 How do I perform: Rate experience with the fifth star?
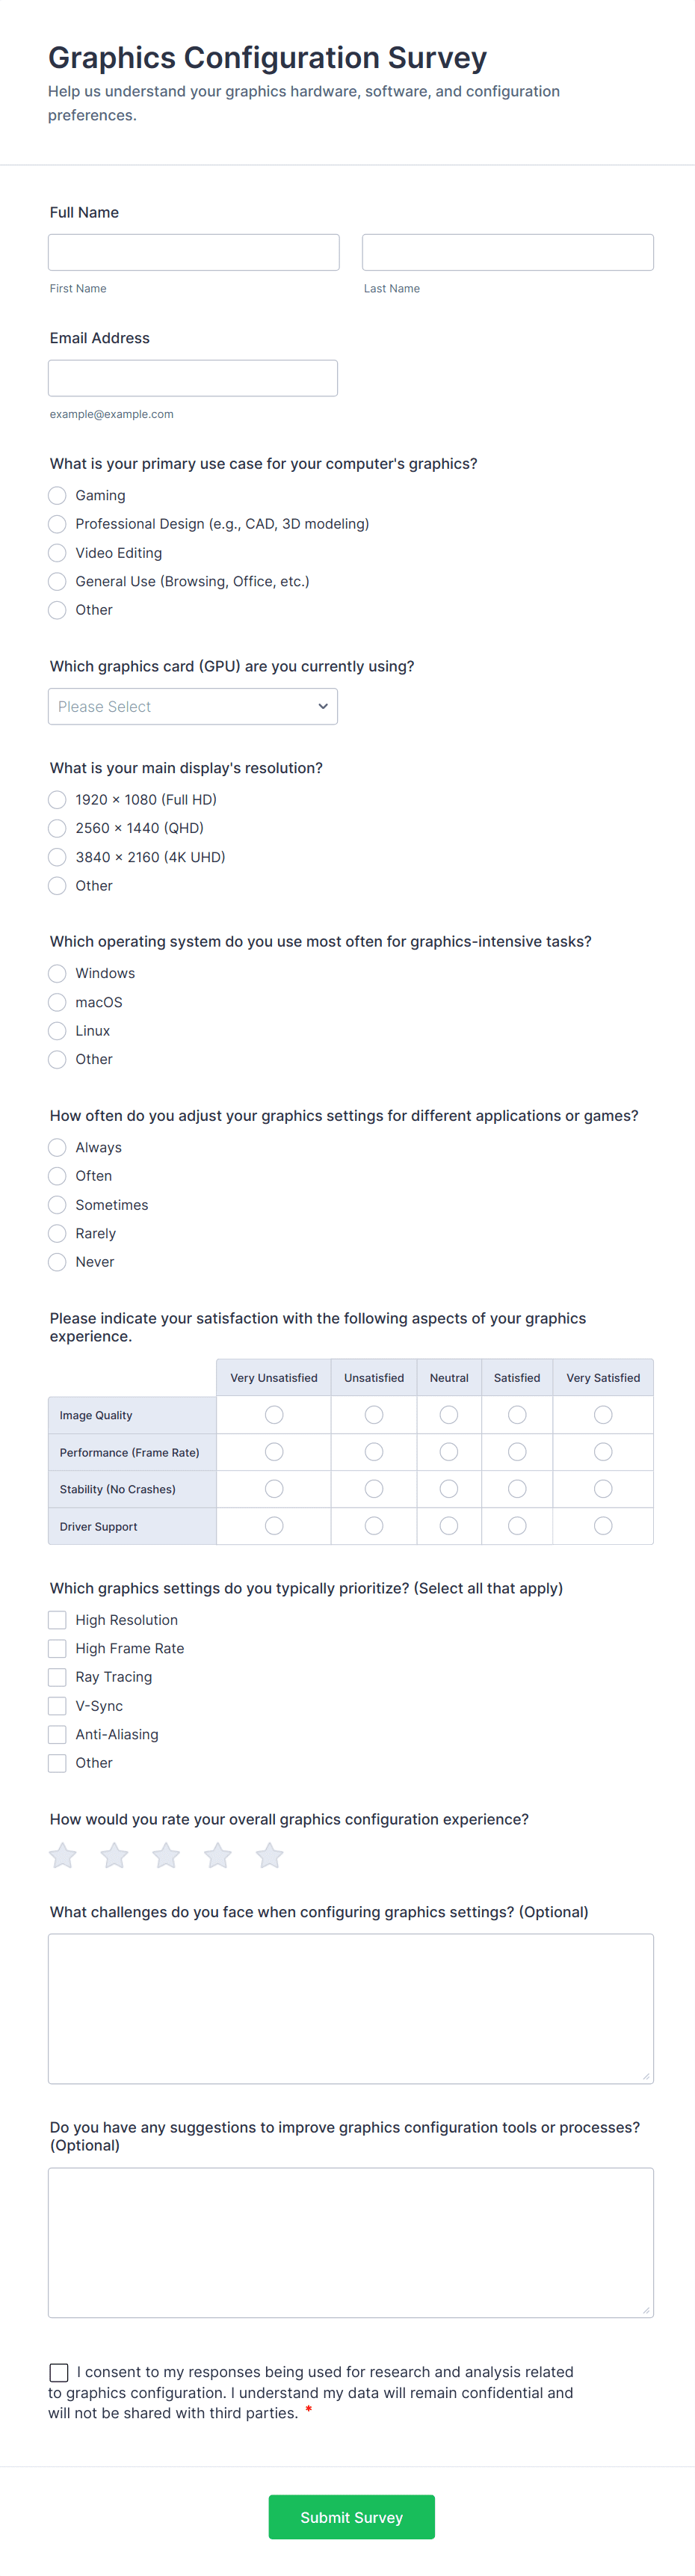pos(269,1856)
